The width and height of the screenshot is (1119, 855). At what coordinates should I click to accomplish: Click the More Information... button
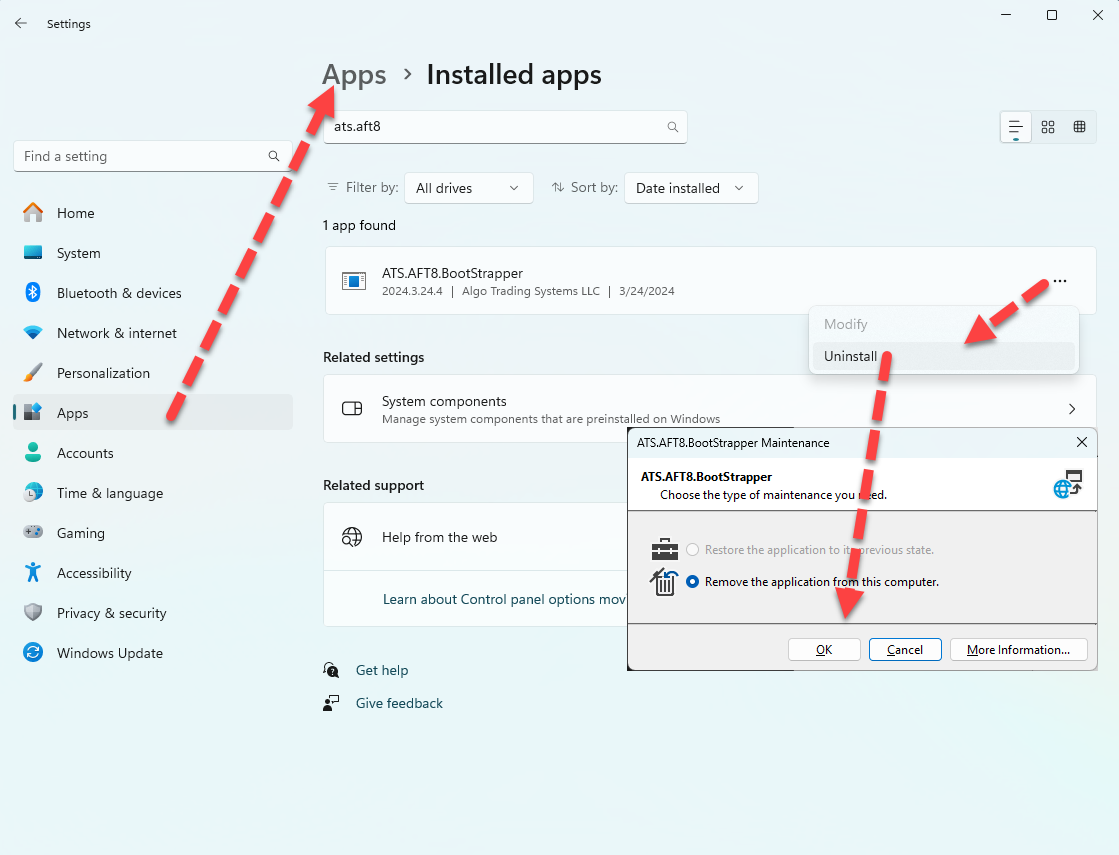point(1018,649)
